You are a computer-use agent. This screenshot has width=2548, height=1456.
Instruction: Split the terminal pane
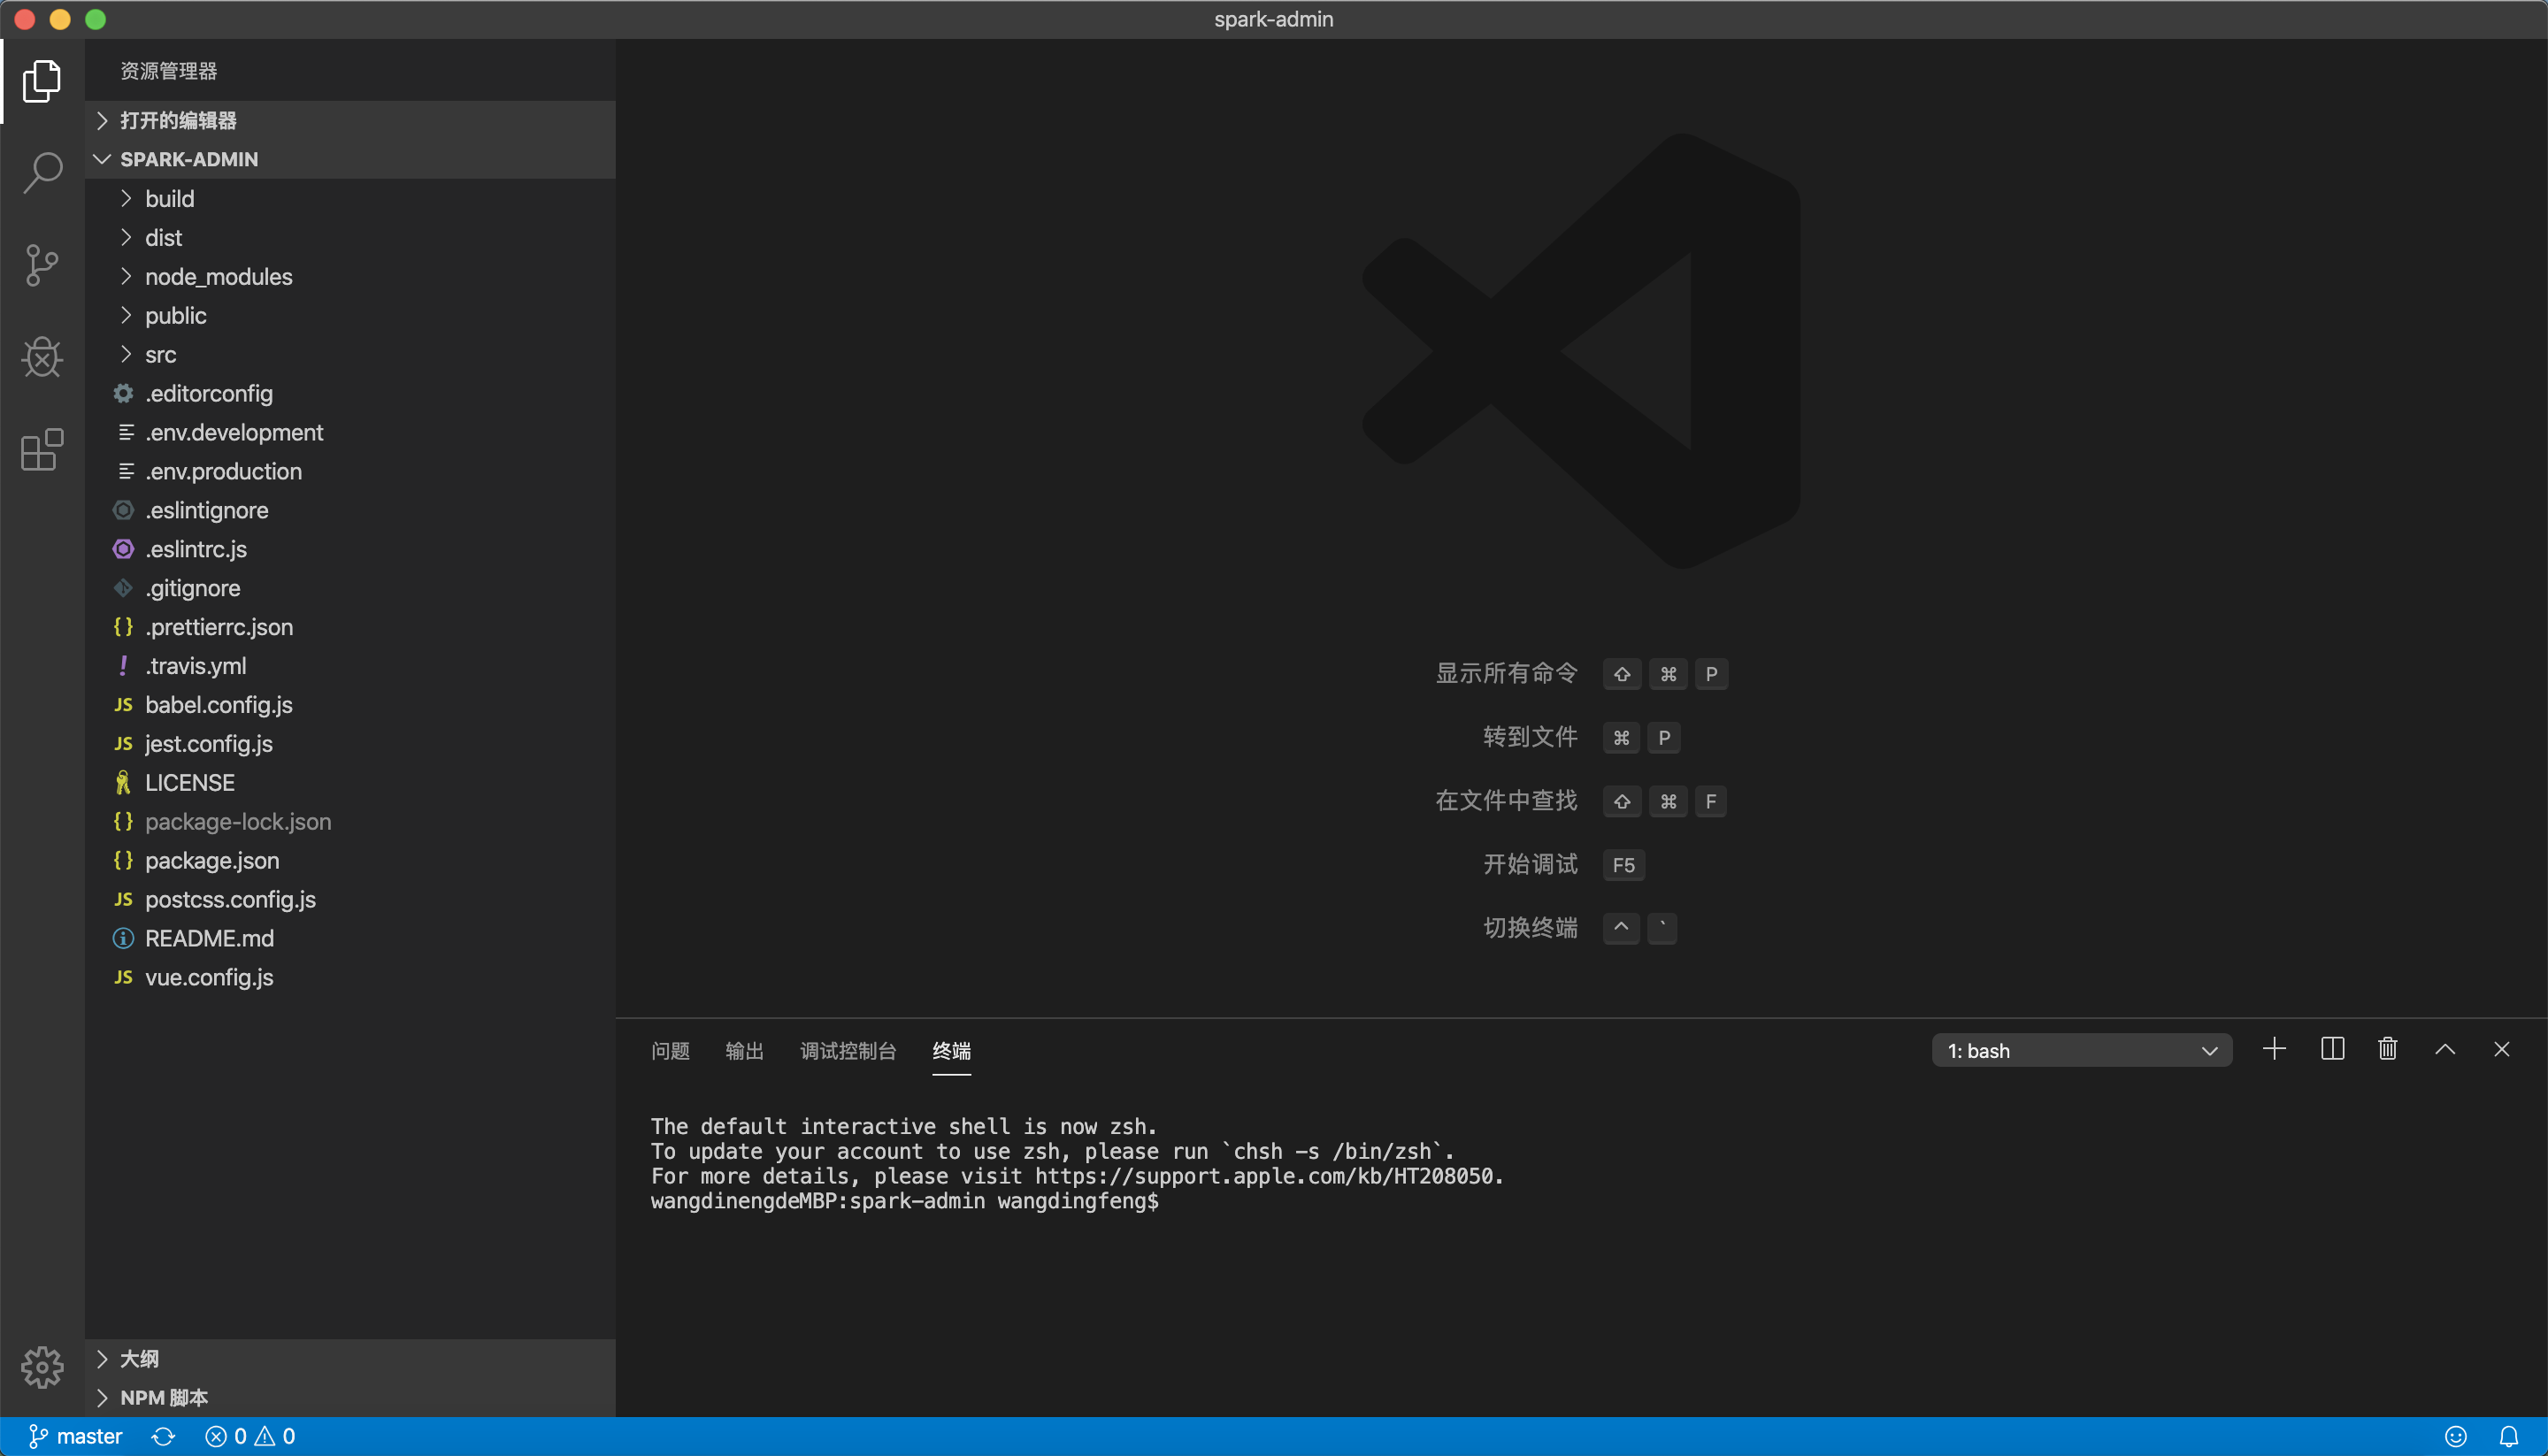pos(2332,1049)
